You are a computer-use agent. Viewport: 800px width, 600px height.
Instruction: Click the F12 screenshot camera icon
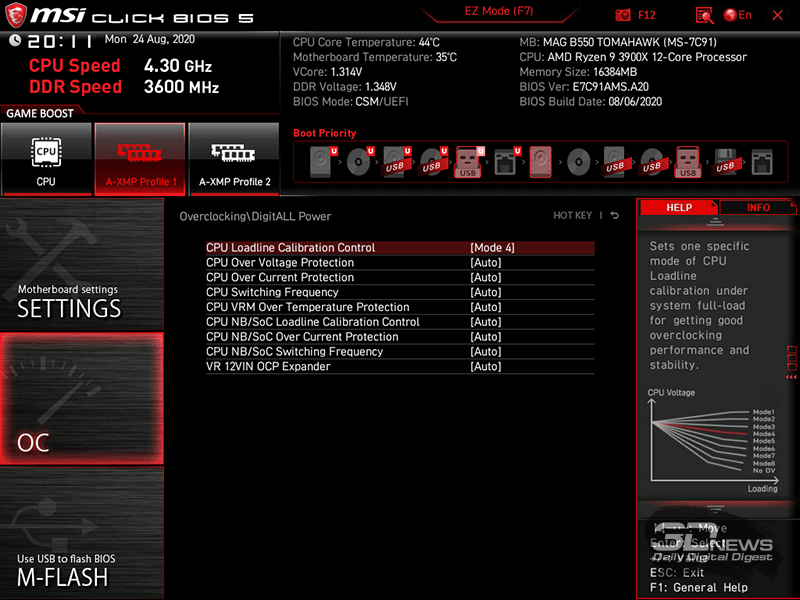pos(622,15)
